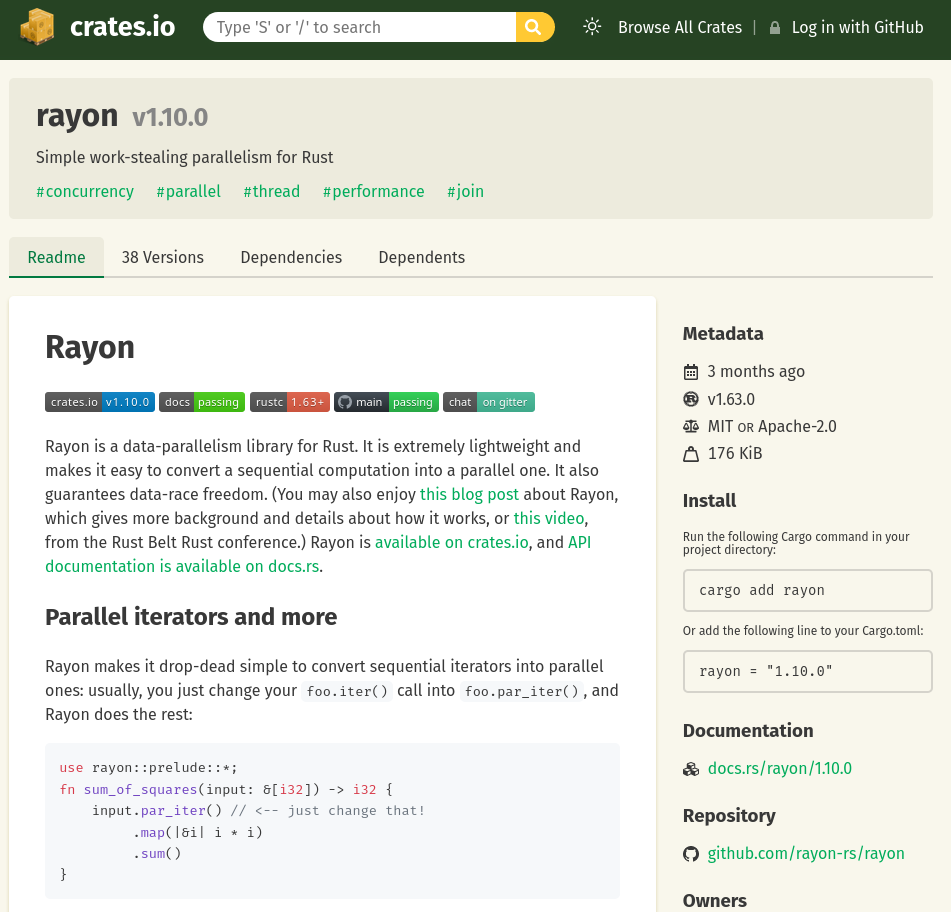This screenshot has height=912, width=951.
Task: Open the crates.io v1.10.0 badge
Action: coord(100,402)
